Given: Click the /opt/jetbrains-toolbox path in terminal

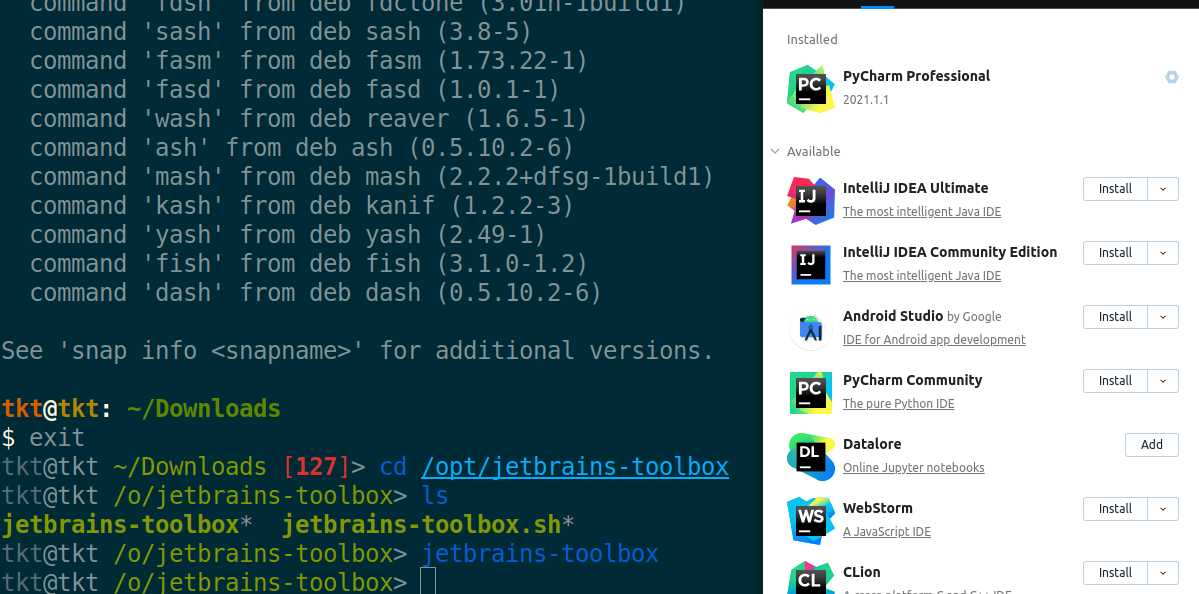Looking at the screenshot, I should tap(574, 467).
